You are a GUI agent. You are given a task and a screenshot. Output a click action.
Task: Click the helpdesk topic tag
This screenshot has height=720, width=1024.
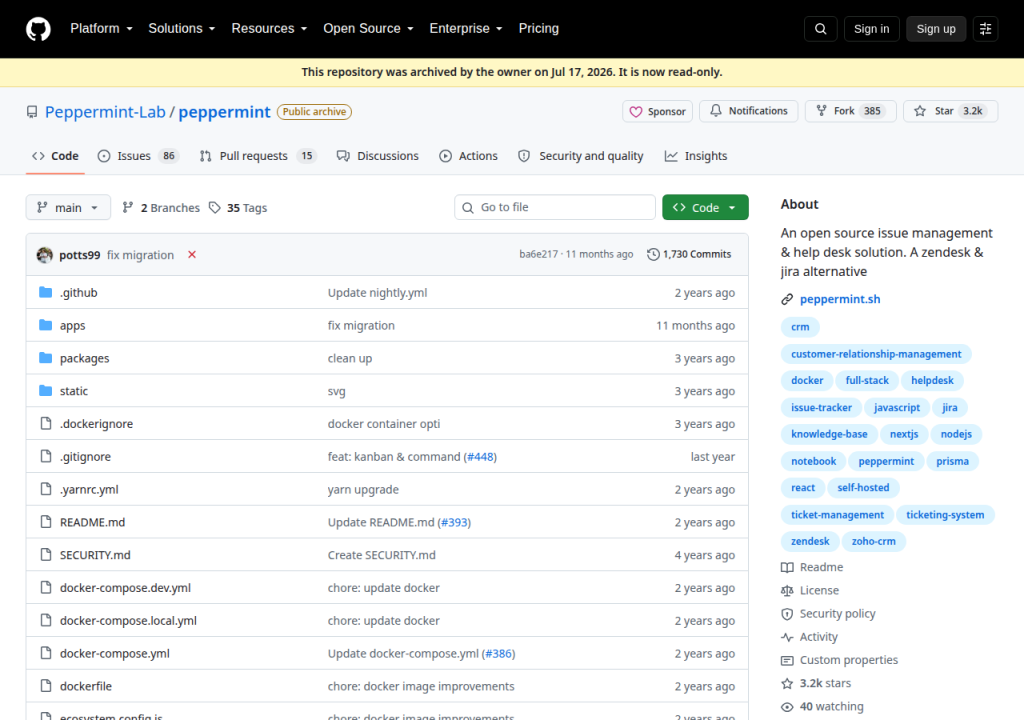pos(932,380)
